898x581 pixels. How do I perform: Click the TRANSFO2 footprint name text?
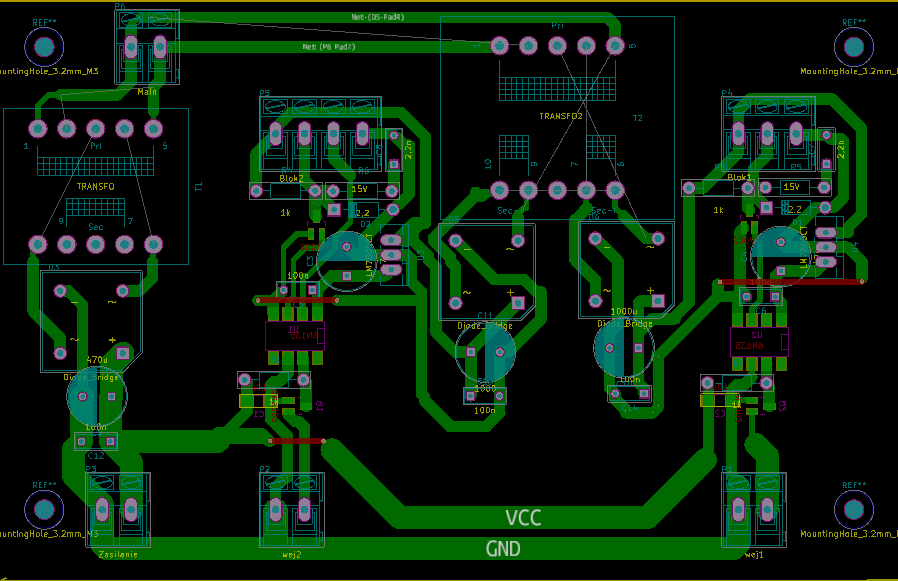point(561,116)
